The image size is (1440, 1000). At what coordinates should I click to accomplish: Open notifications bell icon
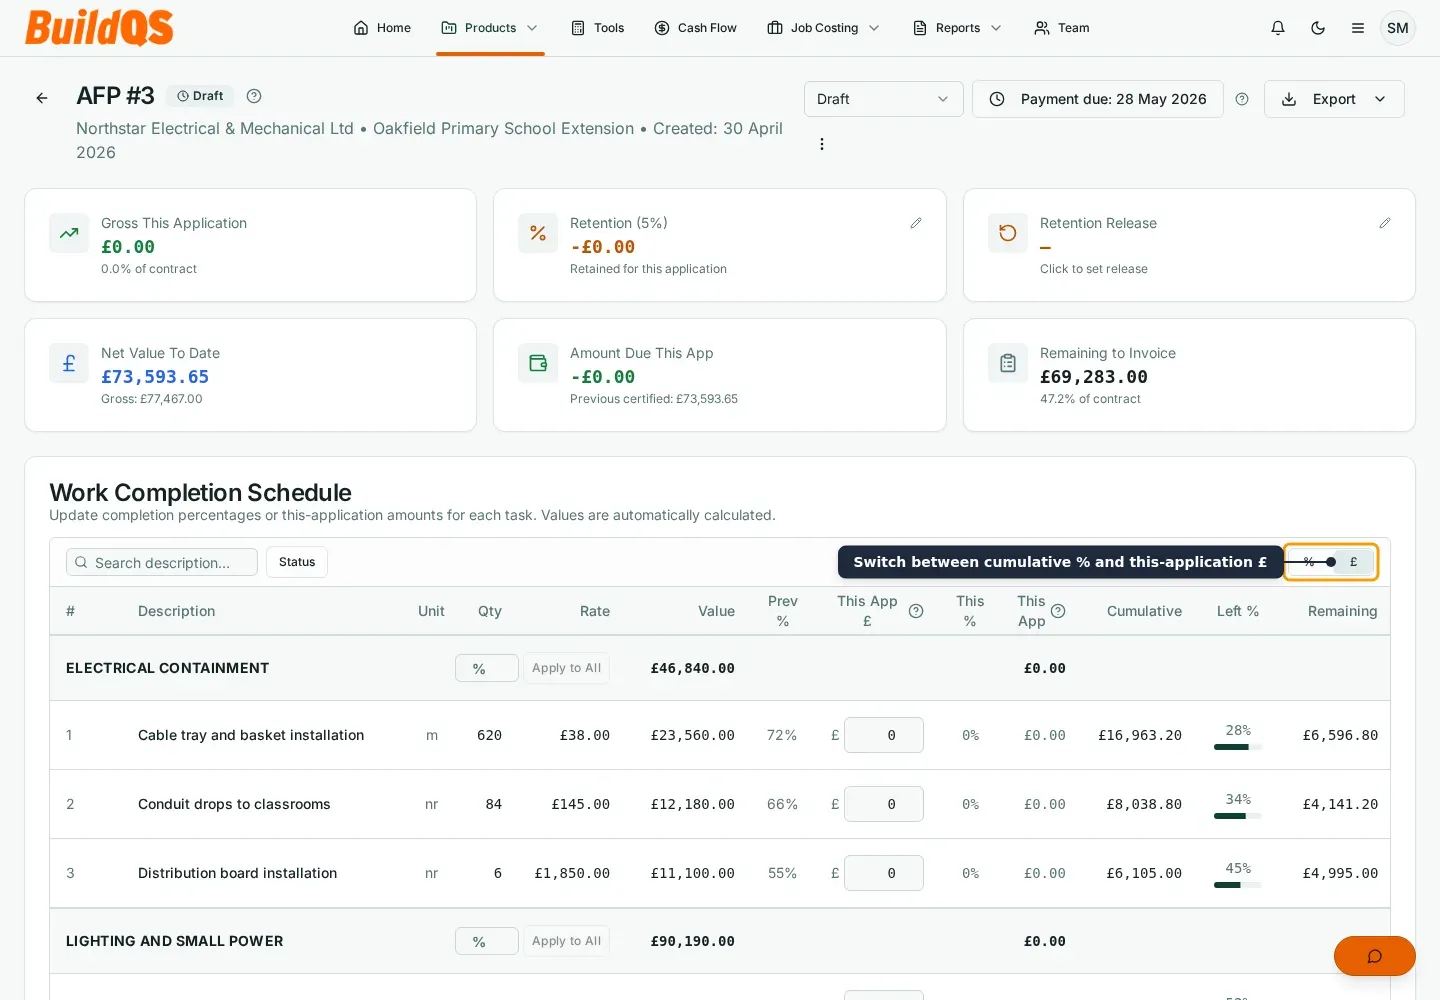(x=1278, y=28)
